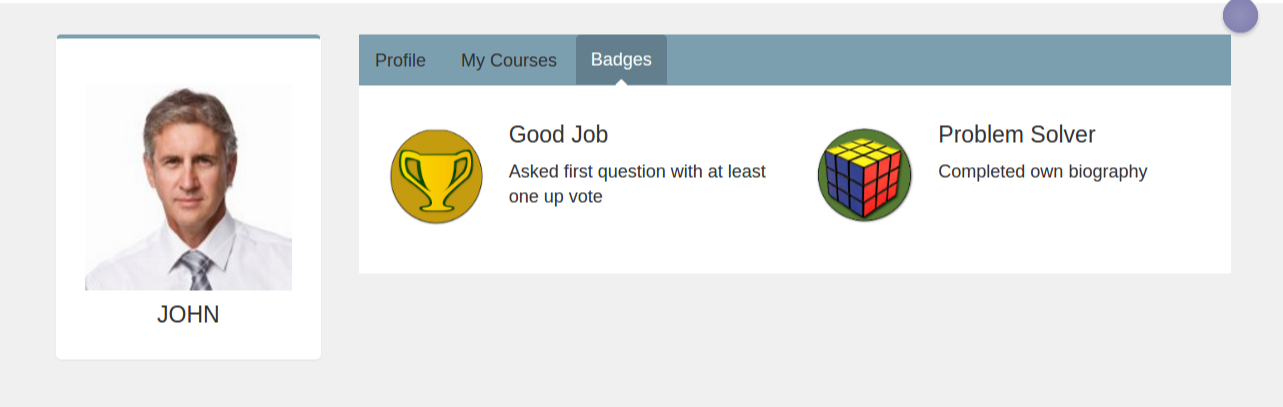The image size is (1283, 407).
Task: Click the Rubik's cube badge icon
Action: 864,176
